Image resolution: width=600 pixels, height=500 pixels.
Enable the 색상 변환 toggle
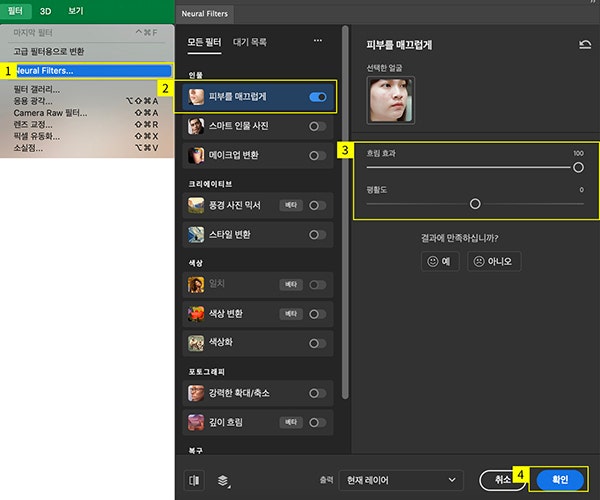tap(318, 314)
